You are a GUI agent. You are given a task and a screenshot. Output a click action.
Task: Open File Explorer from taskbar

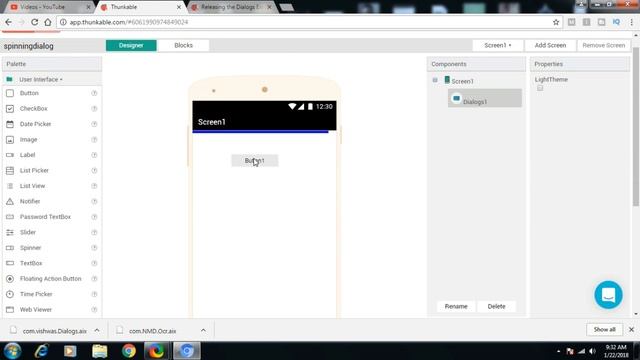(x=99, y=351)
